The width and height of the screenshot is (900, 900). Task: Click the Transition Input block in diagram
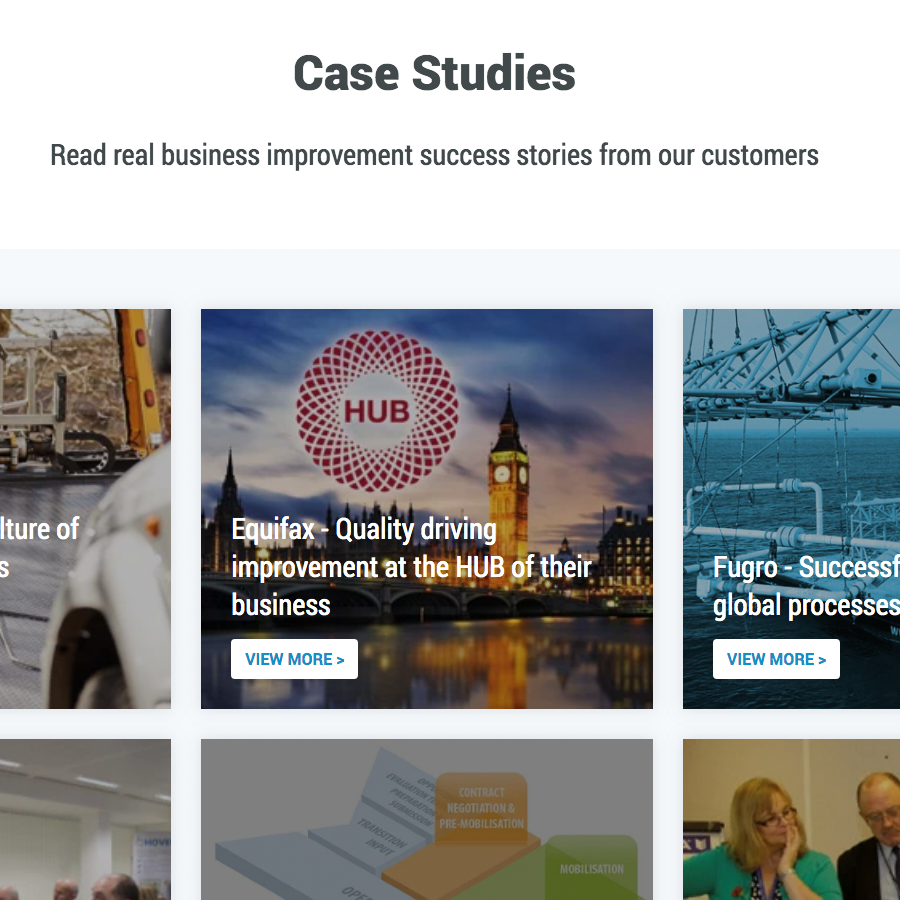tap(381, 838)
